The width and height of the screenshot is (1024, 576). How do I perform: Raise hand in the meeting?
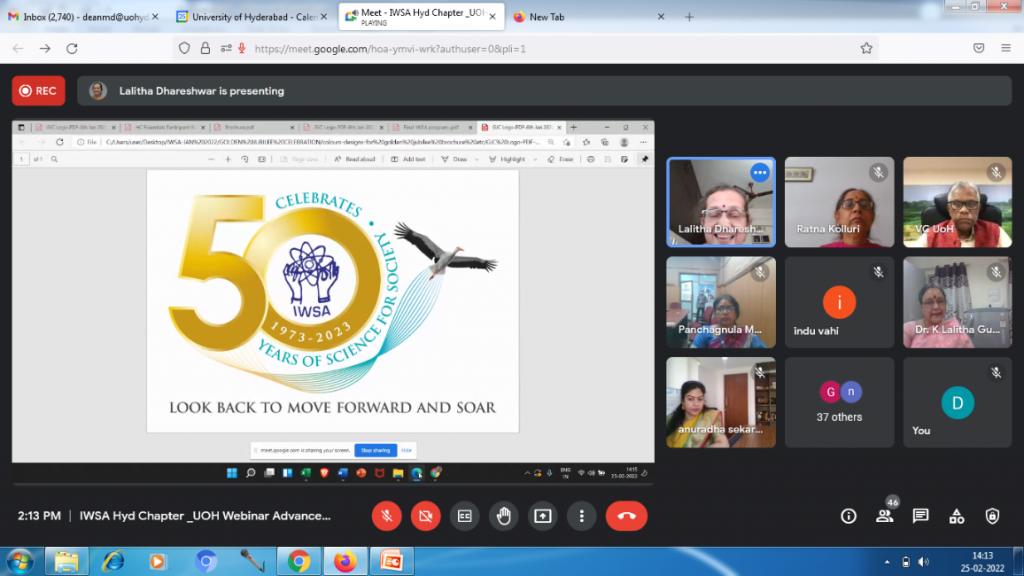504,516
